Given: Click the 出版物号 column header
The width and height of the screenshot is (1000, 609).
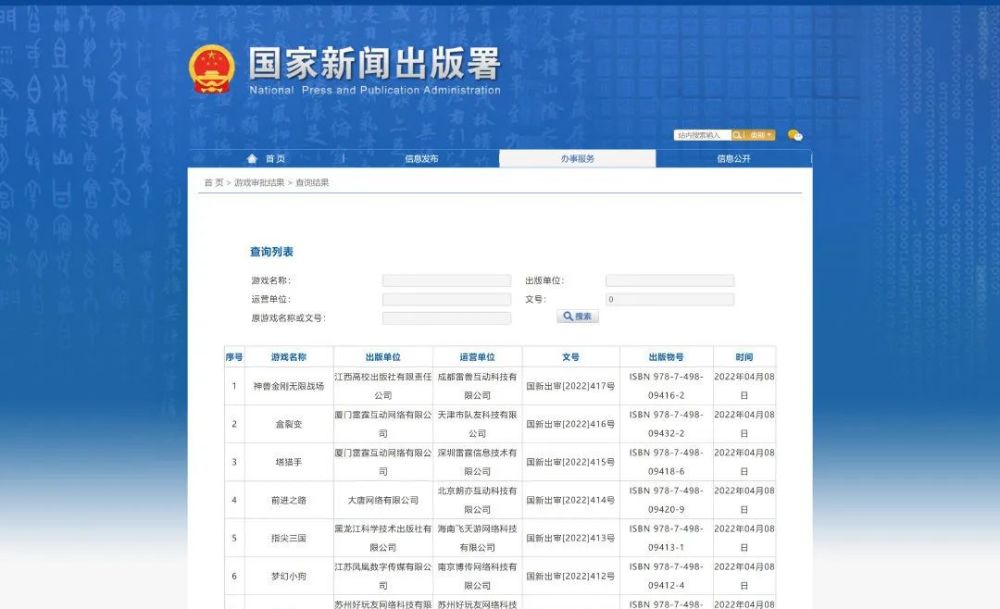Looking at the screenshot, I should (x=666, y=357).
